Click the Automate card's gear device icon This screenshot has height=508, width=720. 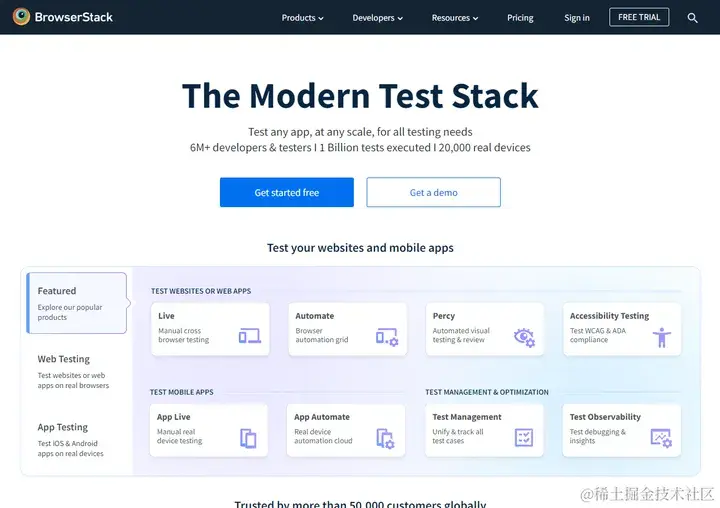tap(387, 337)
